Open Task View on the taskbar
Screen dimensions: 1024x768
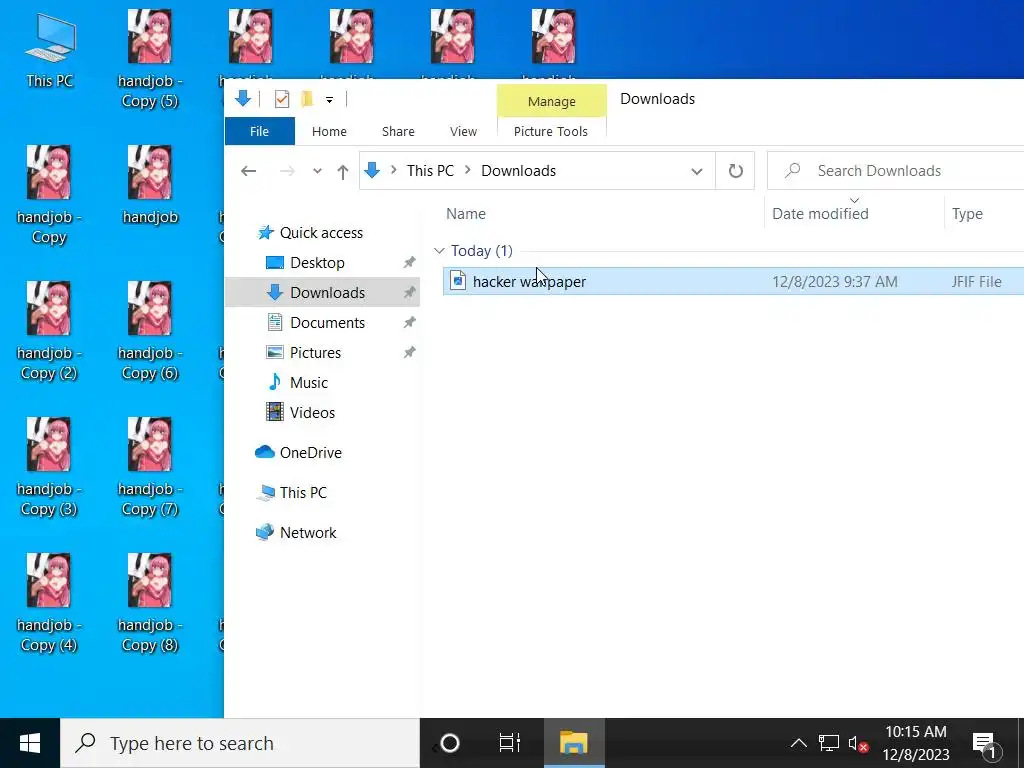(x=509, y=743)
